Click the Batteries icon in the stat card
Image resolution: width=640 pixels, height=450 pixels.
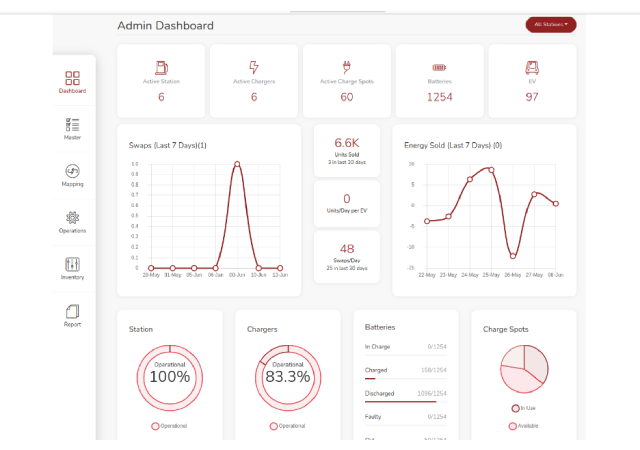439,67
